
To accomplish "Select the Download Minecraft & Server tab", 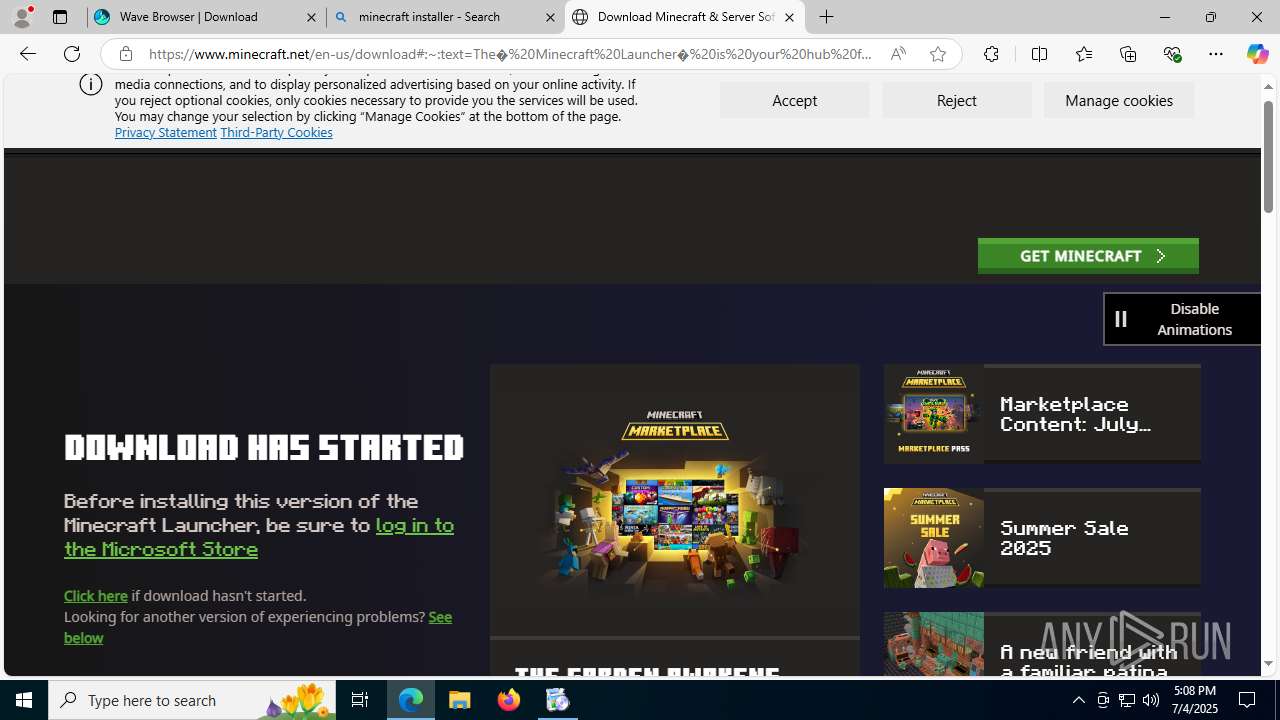I will click(685, 17).
